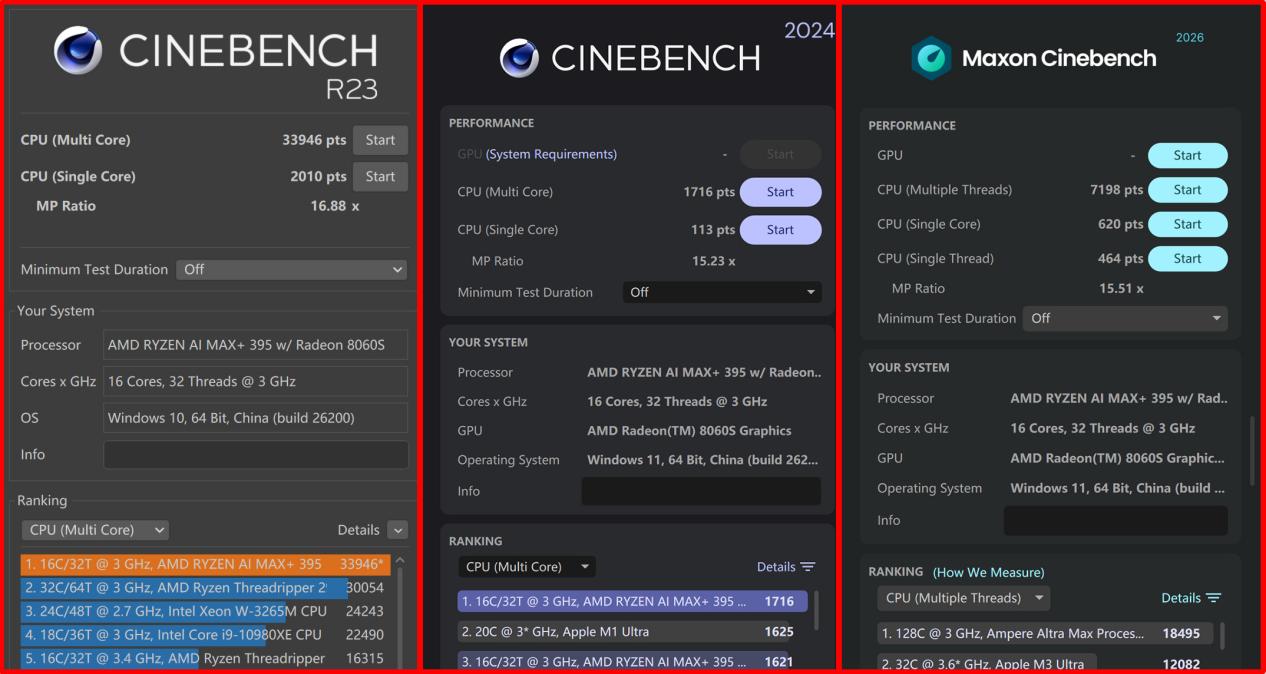Start CPU Multi Core test in Cinebench R23
Viewport: 1266px width, 674px height.
tap(380, 140)
